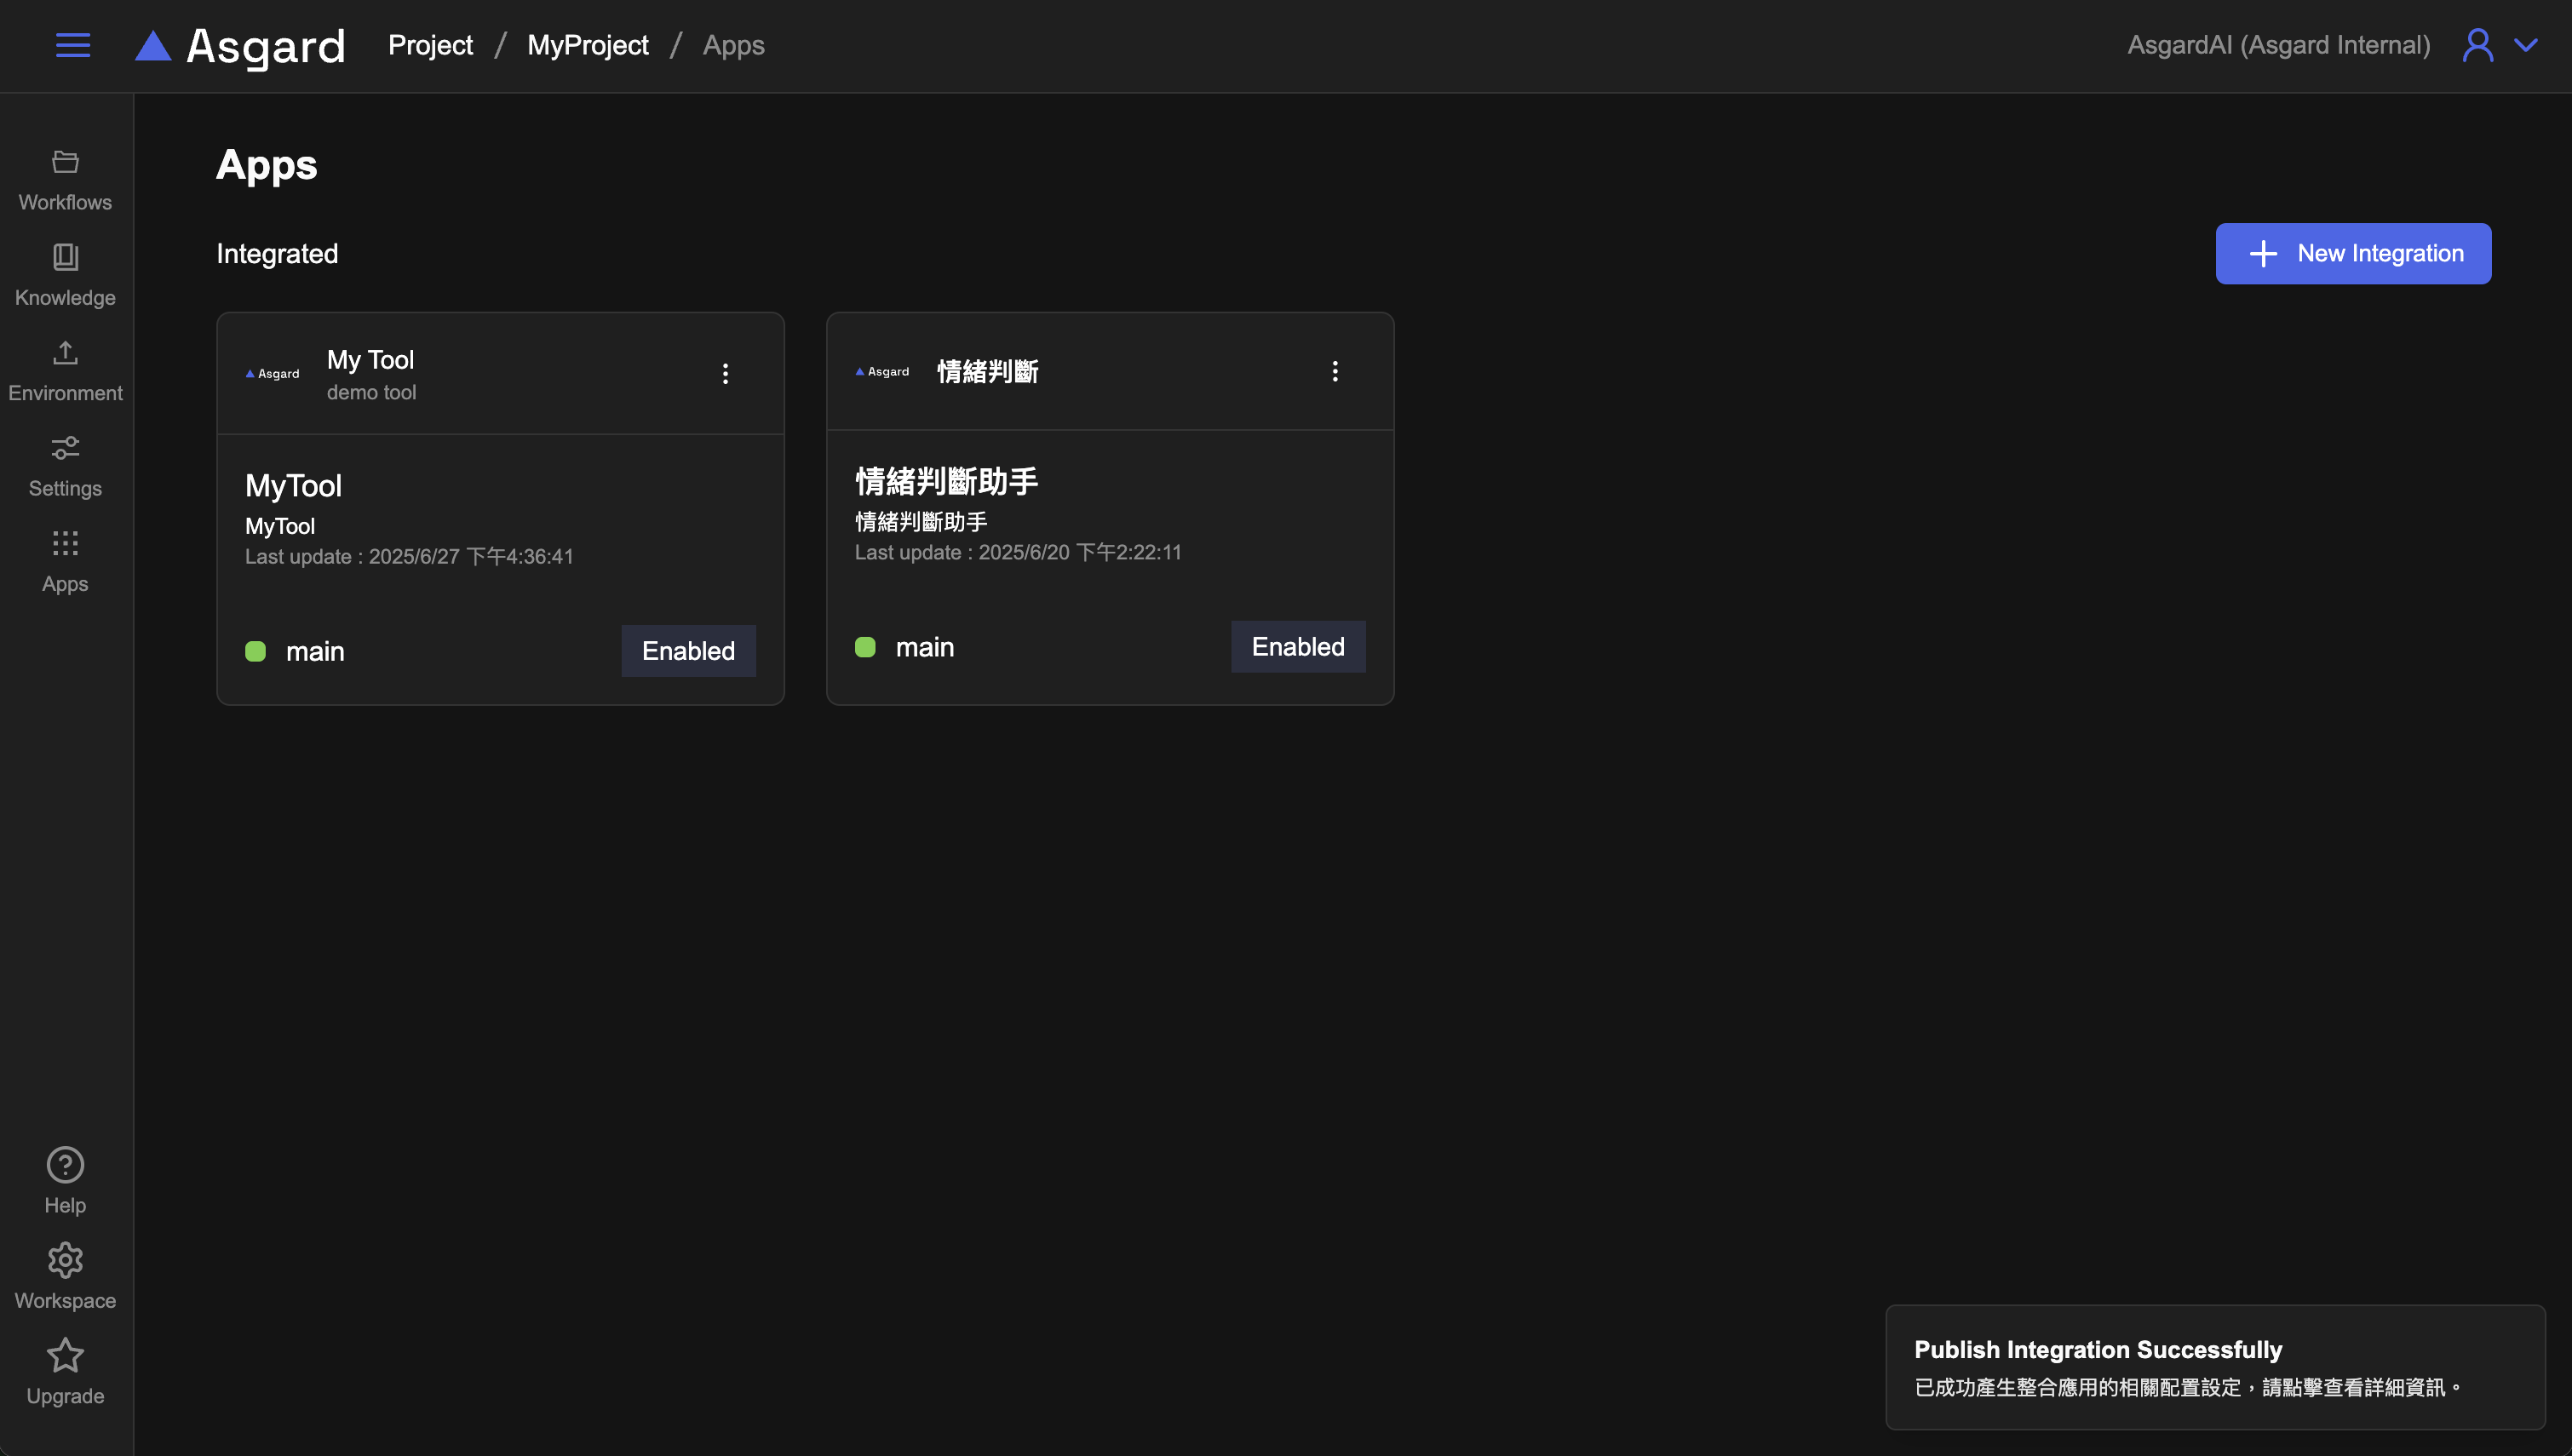Open project Settings with sliders icon
2572x1456 pixels.
point(65,466)
